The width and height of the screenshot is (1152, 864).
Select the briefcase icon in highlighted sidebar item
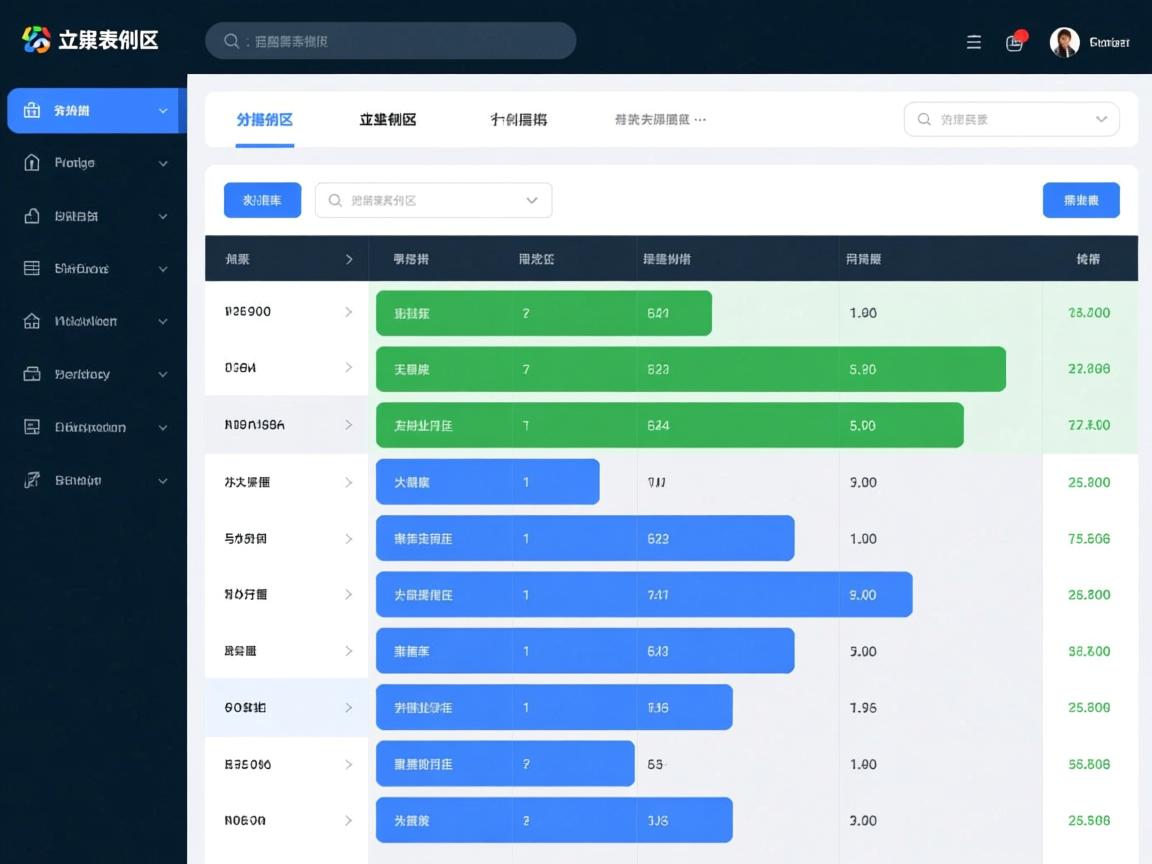[32, 110]
